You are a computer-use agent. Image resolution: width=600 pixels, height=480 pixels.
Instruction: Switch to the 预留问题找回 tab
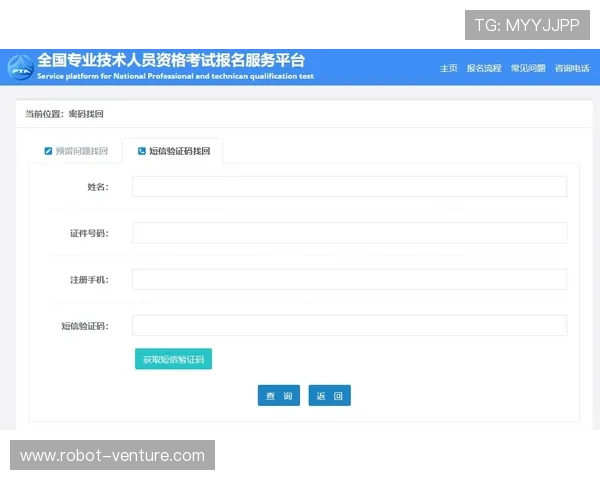coord(76,151)
